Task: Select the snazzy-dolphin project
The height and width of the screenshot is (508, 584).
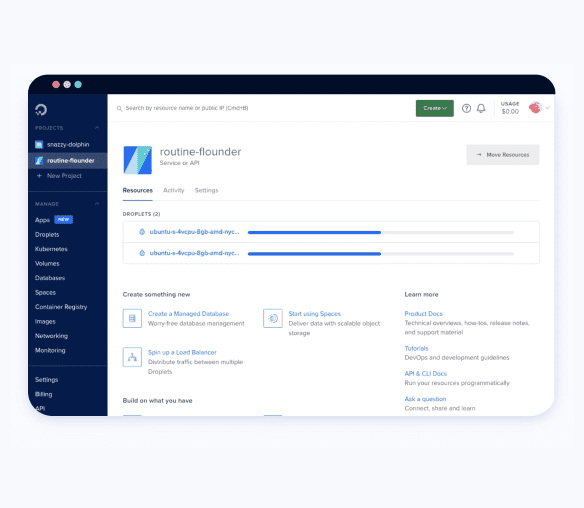Action: click(68, 145)
